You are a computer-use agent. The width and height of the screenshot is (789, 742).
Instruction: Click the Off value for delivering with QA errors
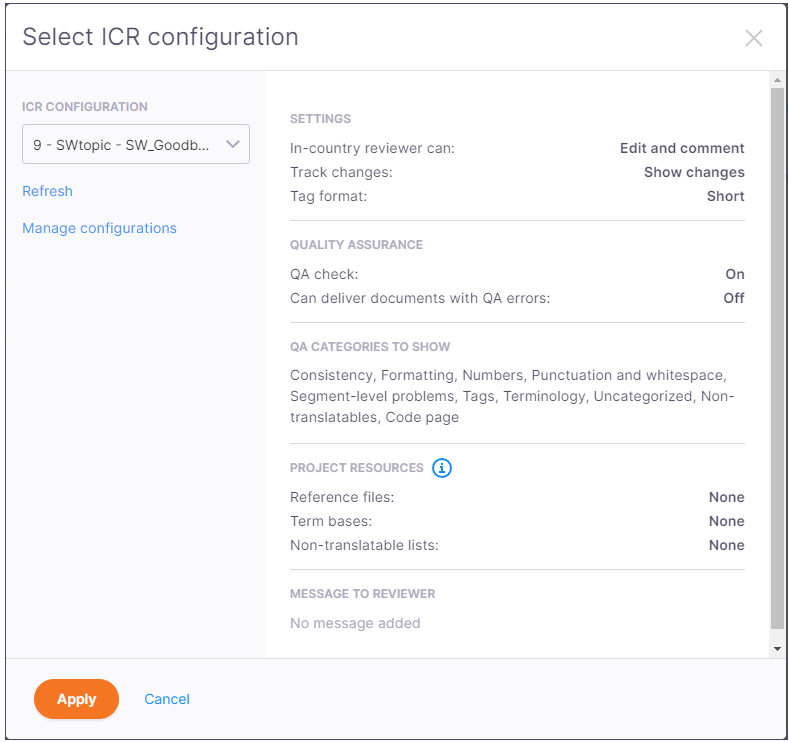tap(733, 298)
